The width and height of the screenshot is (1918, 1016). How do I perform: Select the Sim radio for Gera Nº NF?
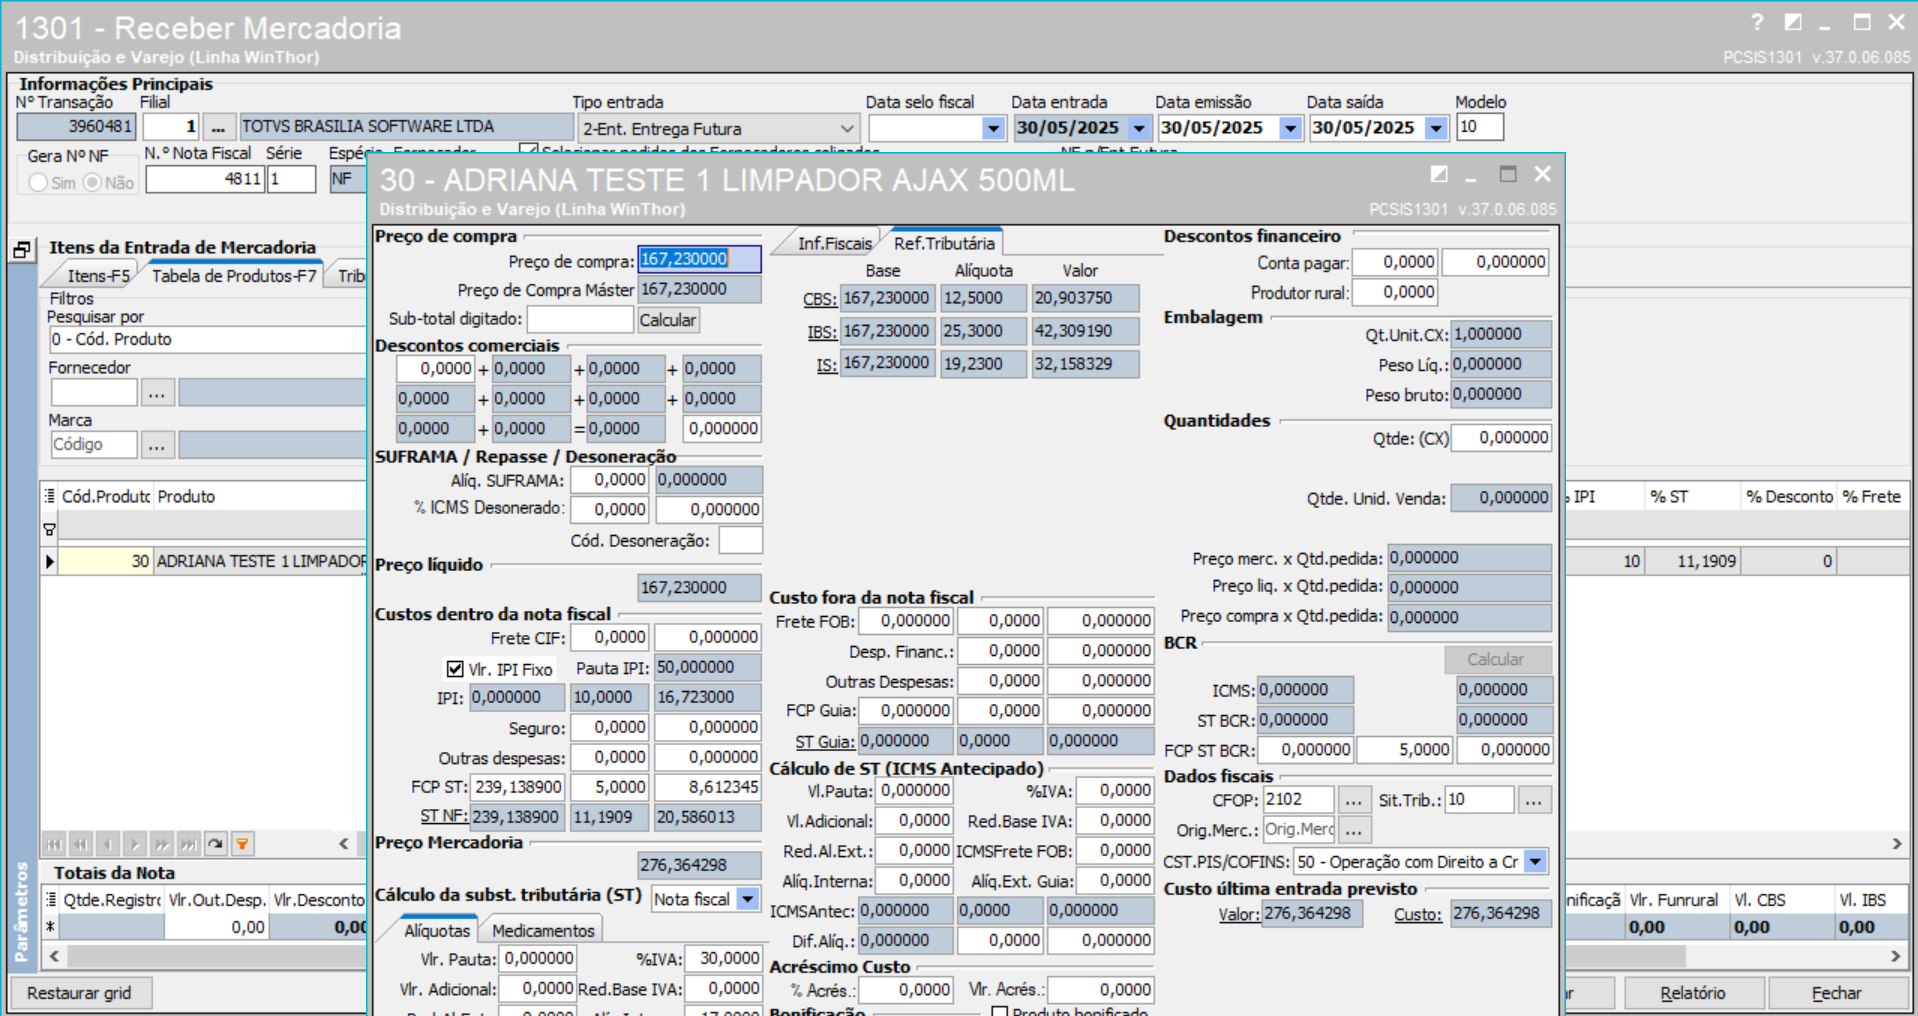pos(38,183)
